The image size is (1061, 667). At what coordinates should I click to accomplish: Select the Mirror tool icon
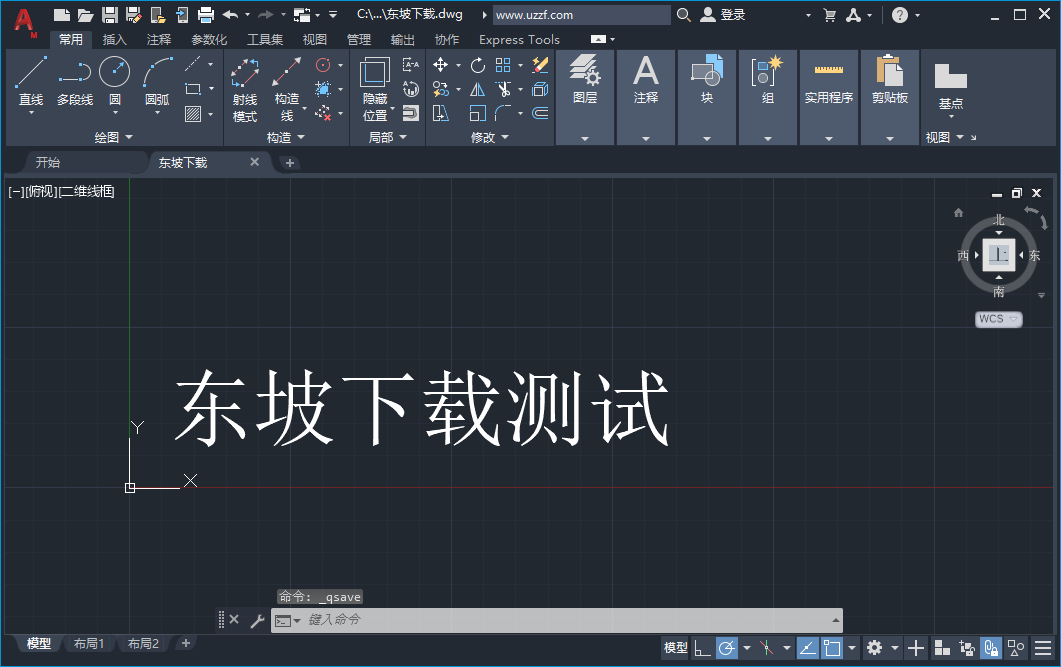478,89
